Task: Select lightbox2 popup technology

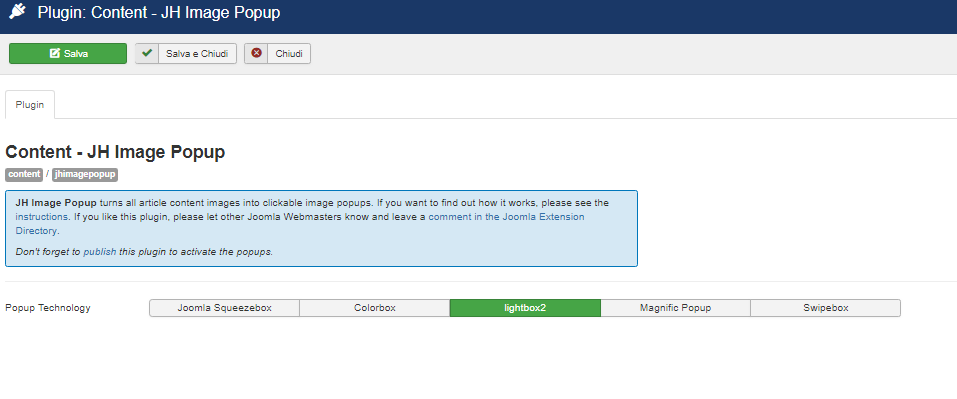Action: point(525,308)
